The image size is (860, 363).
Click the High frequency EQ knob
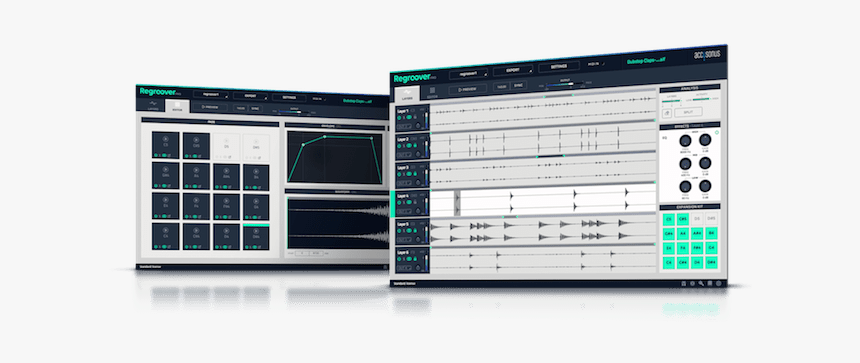(x=685, y=140)
